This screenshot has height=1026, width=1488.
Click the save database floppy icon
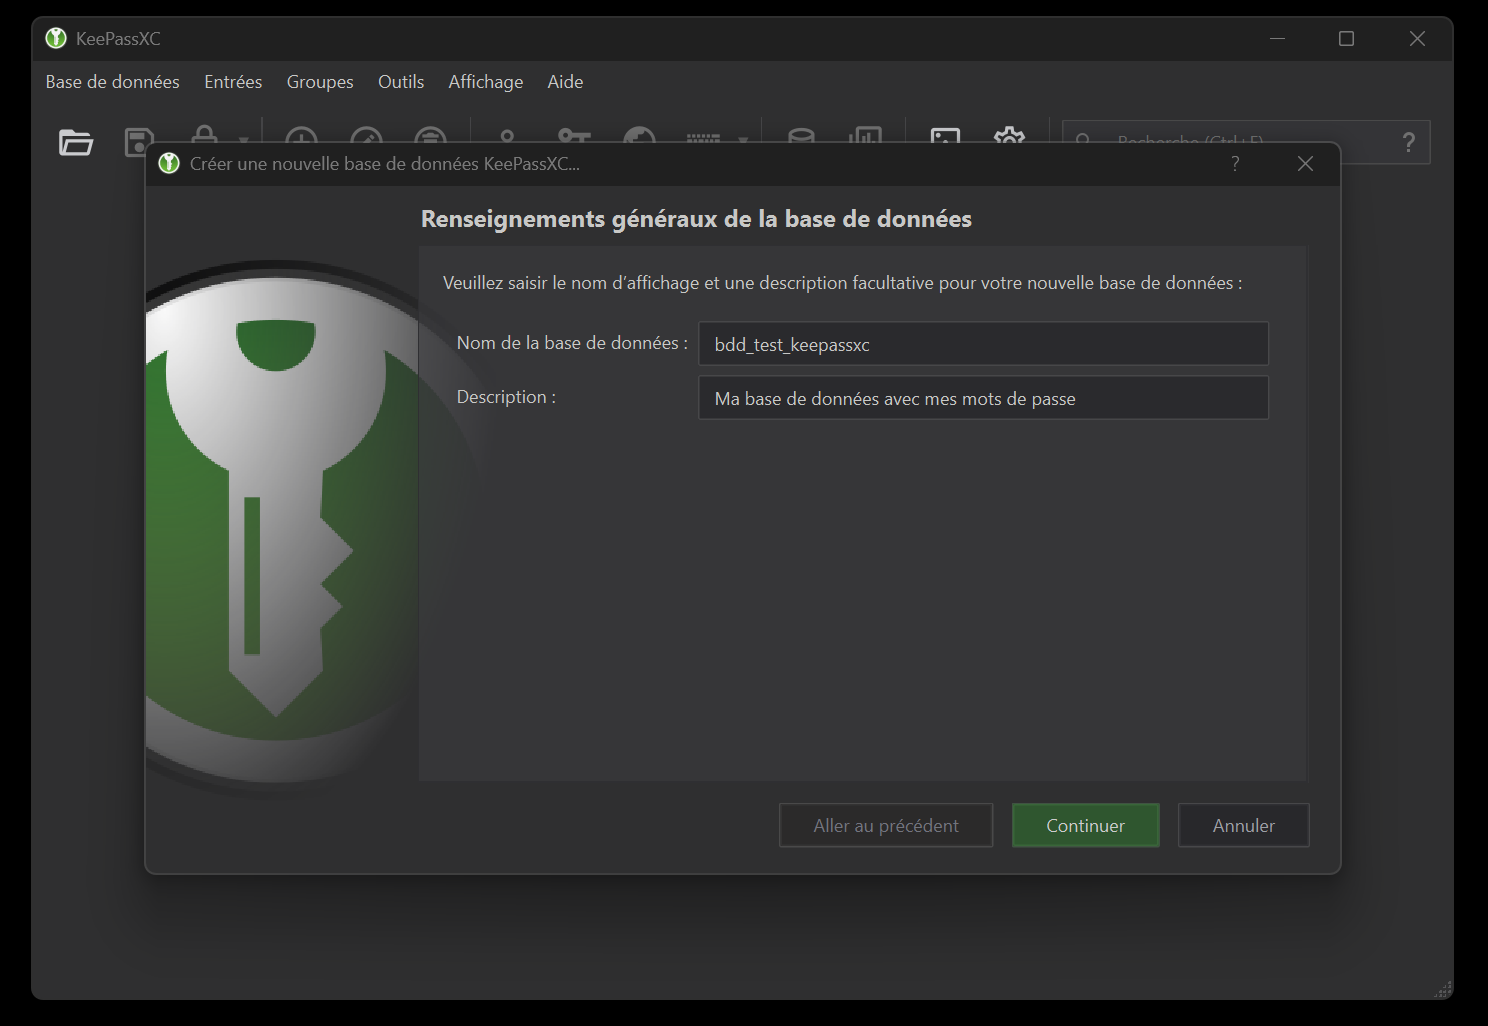click(x=138, y=142)
